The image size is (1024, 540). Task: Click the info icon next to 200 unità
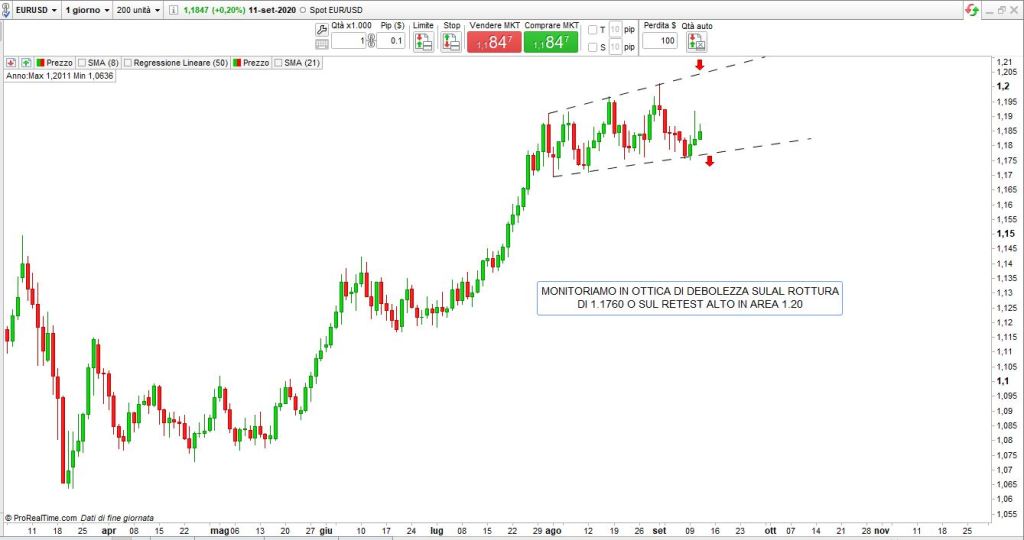(x=174, y=9)
